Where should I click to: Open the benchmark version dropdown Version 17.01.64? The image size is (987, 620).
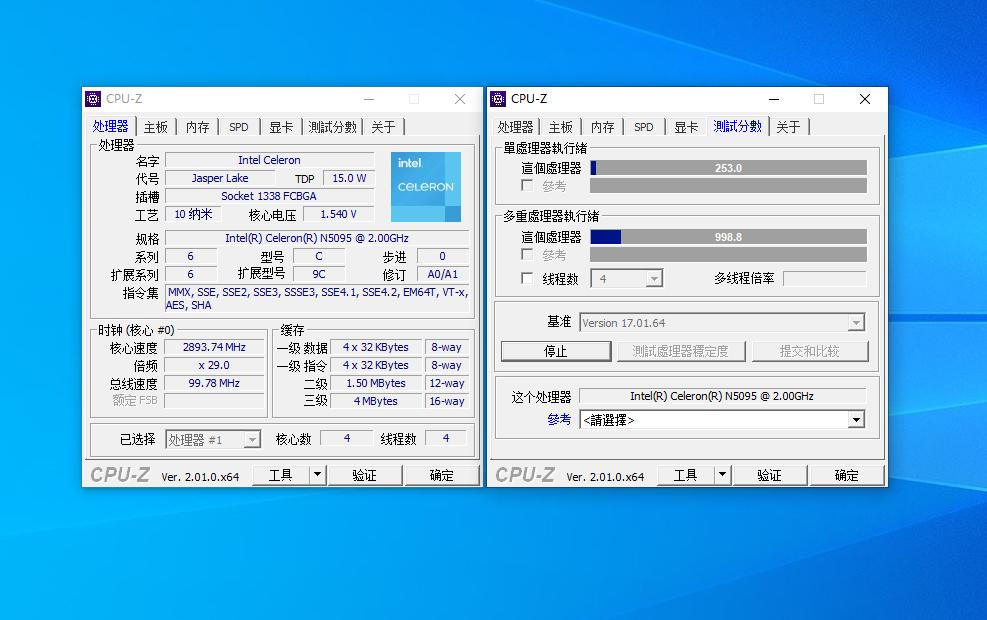coord(723,322)
